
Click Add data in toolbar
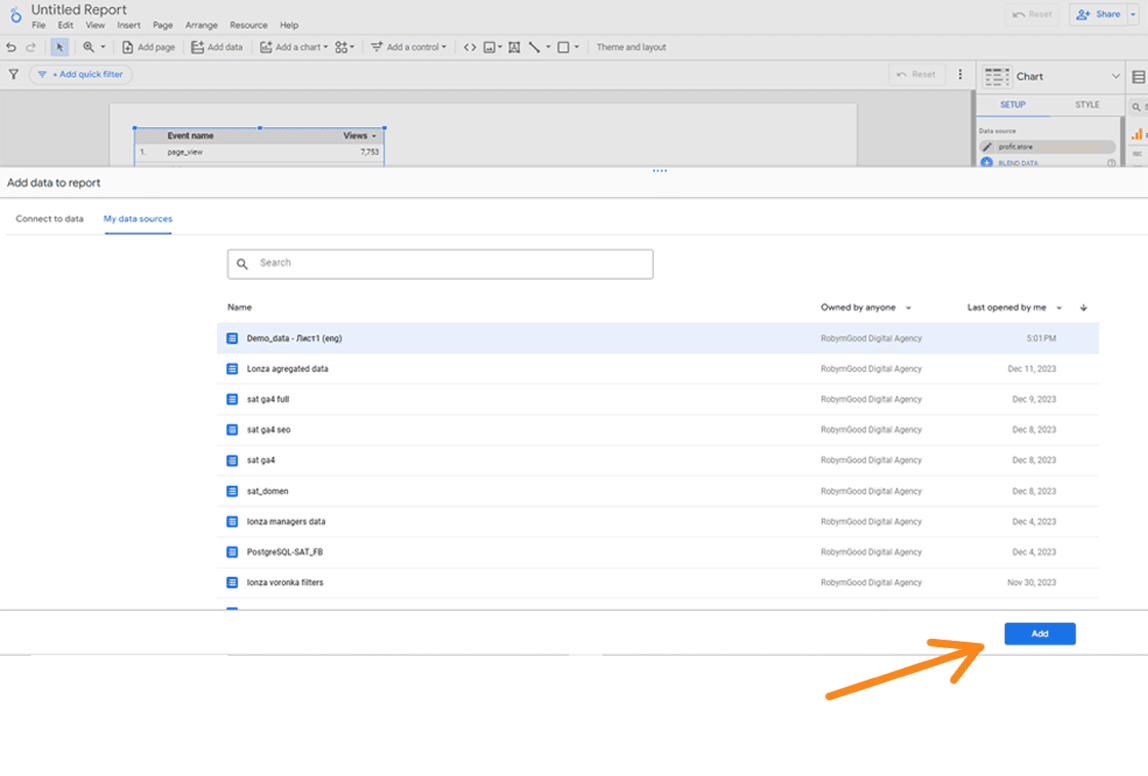[x=217, y=48]
